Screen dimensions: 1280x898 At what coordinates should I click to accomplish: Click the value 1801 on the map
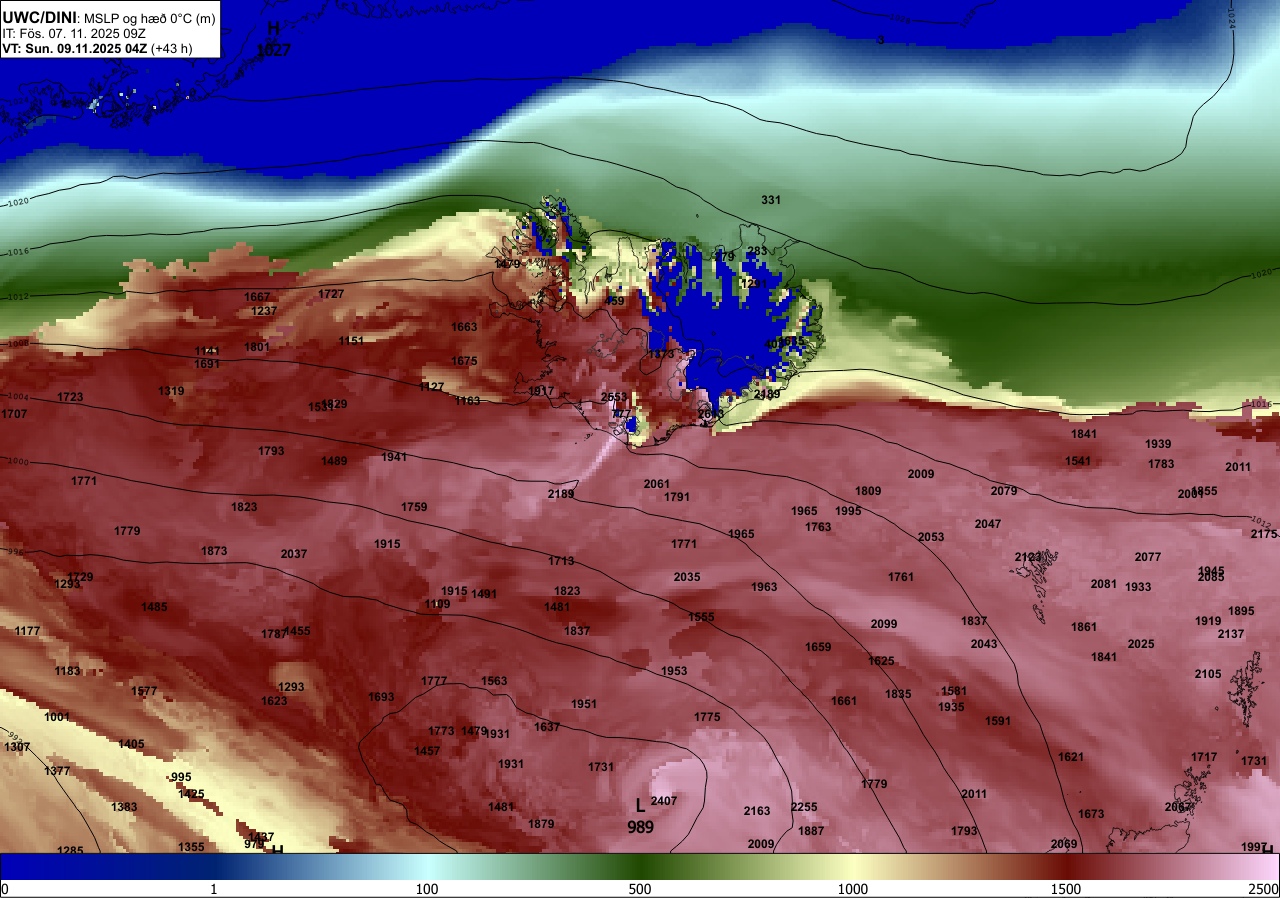tap(257, 347)
